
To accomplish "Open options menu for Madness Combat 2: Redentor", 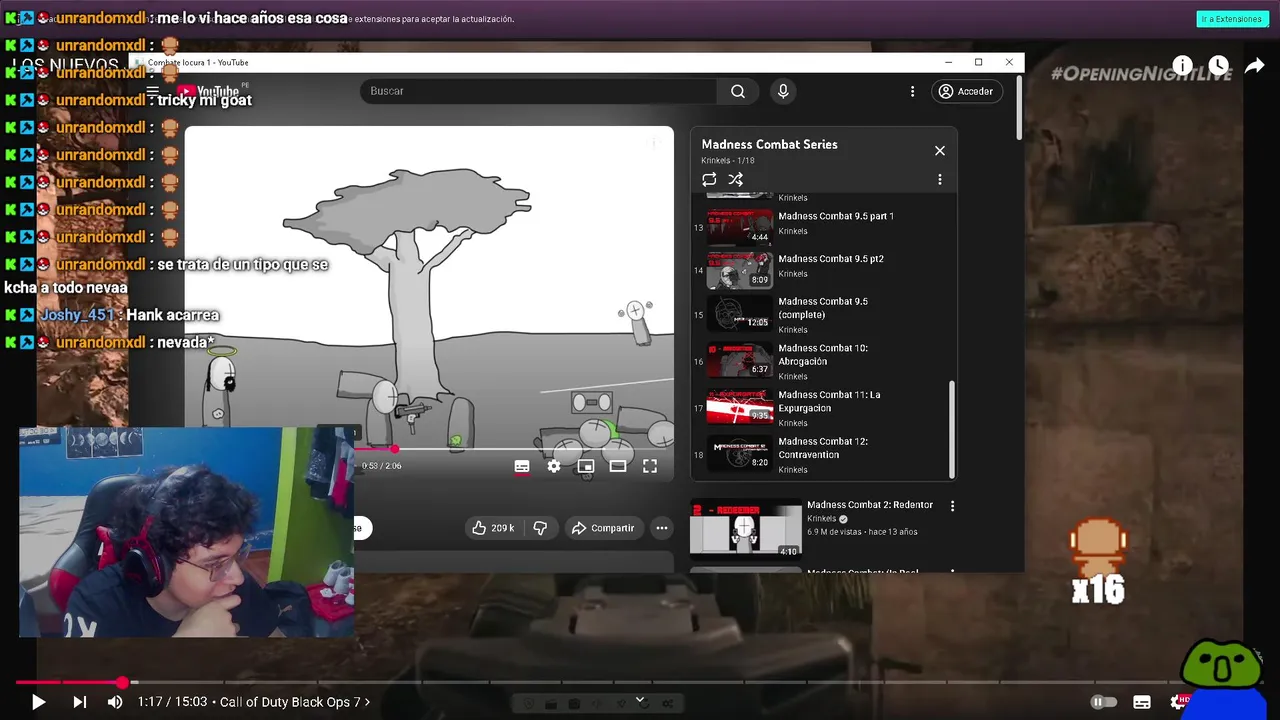I will [x=952, y=506].
